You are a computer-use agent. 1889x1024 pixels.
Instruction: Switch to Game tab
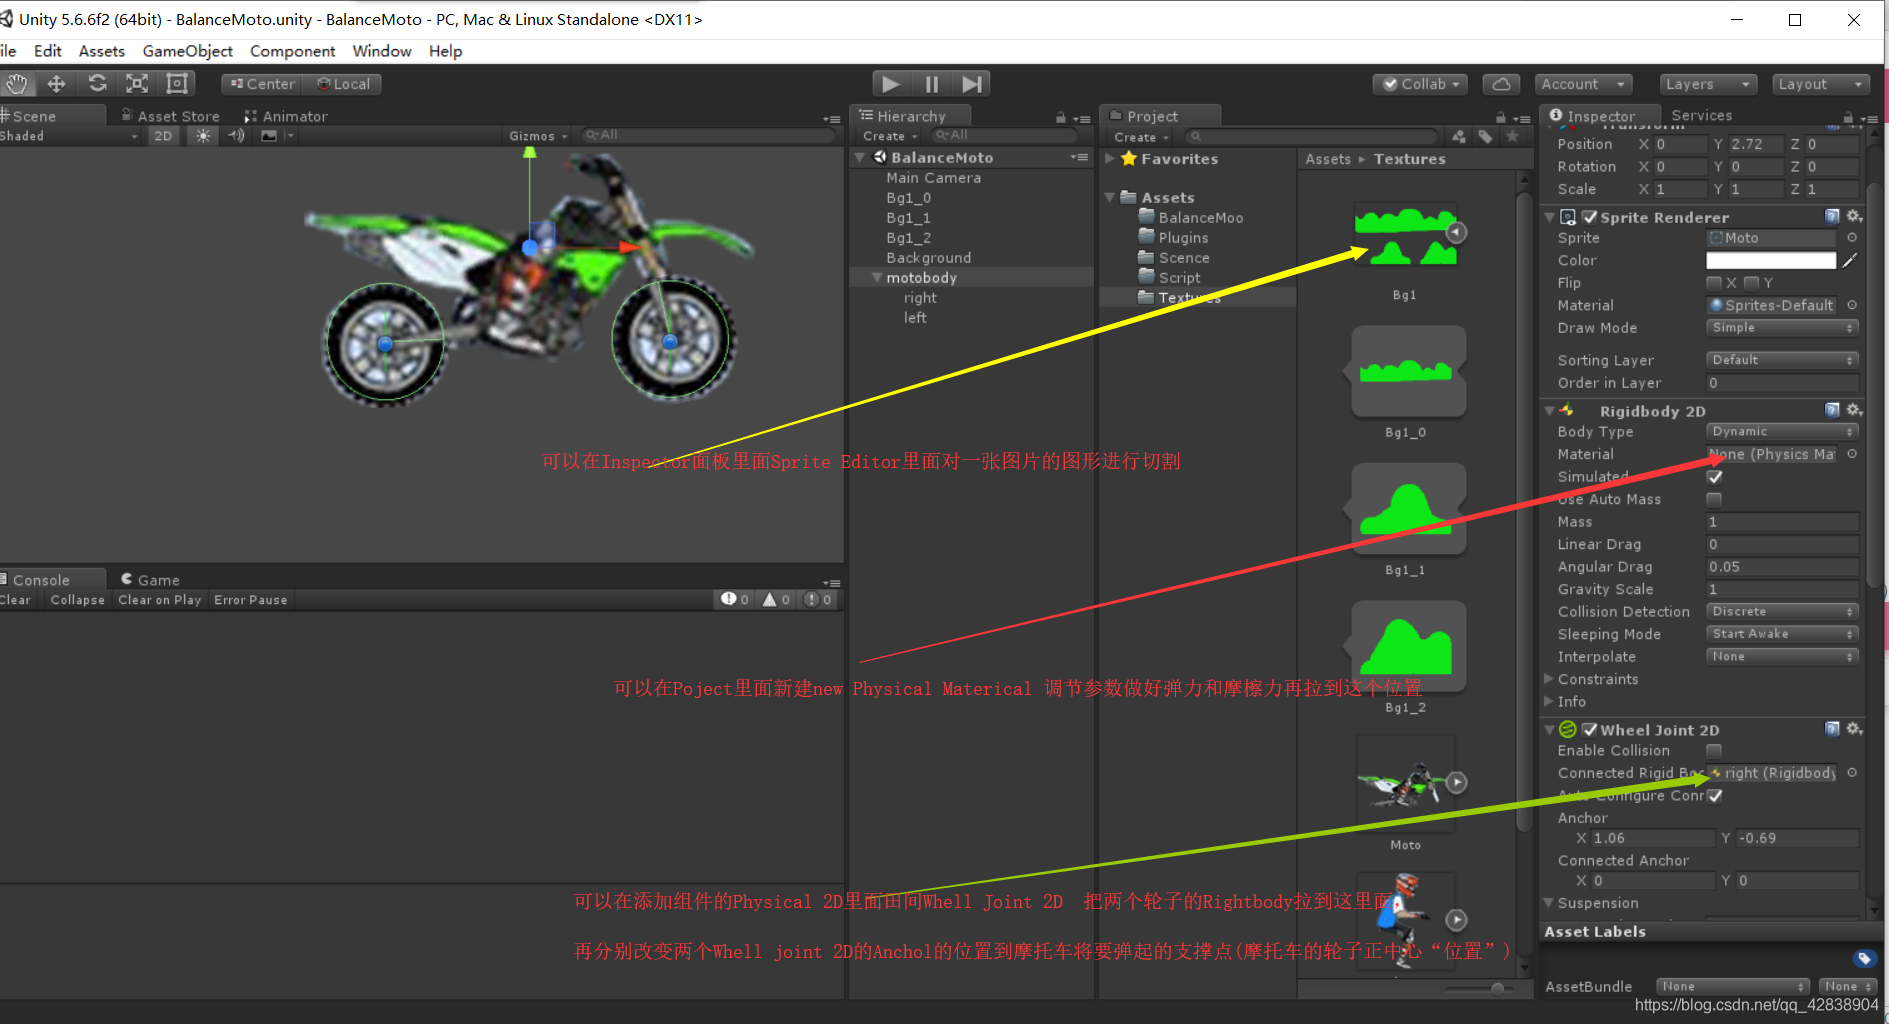[150, 580]
